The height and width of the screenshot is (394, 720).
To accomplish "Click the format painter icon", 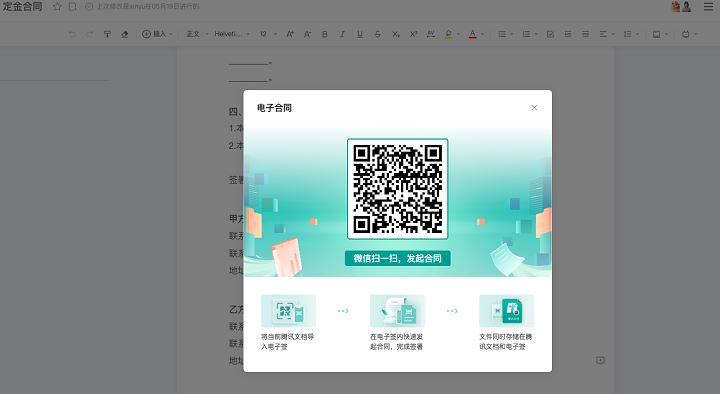I will coord(107,34).
